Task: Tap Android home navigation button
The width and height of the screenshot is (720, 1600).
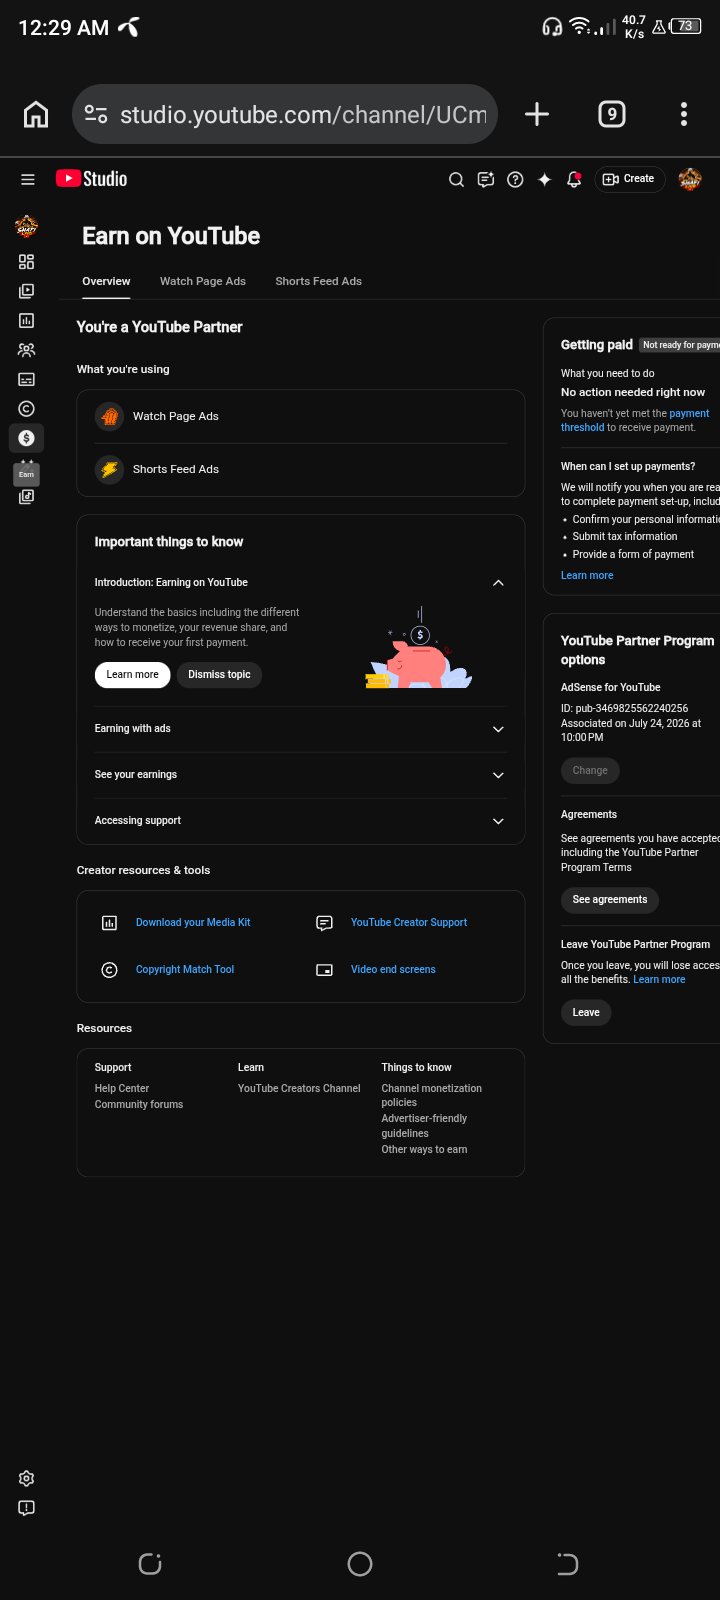Action: click(x=360, y=1564)
